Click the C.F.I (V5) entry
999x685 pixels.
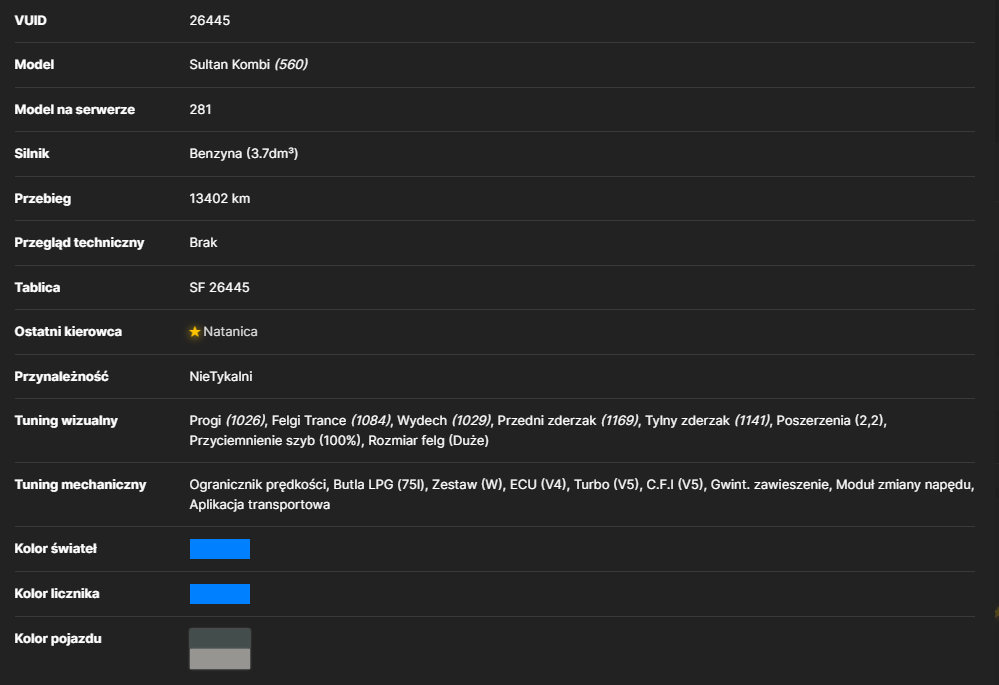675,485
